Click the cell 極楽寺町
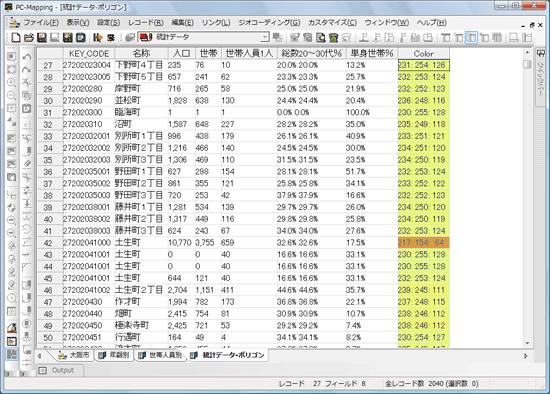Screen dimensions: 550x394 [x=141, y=326]
